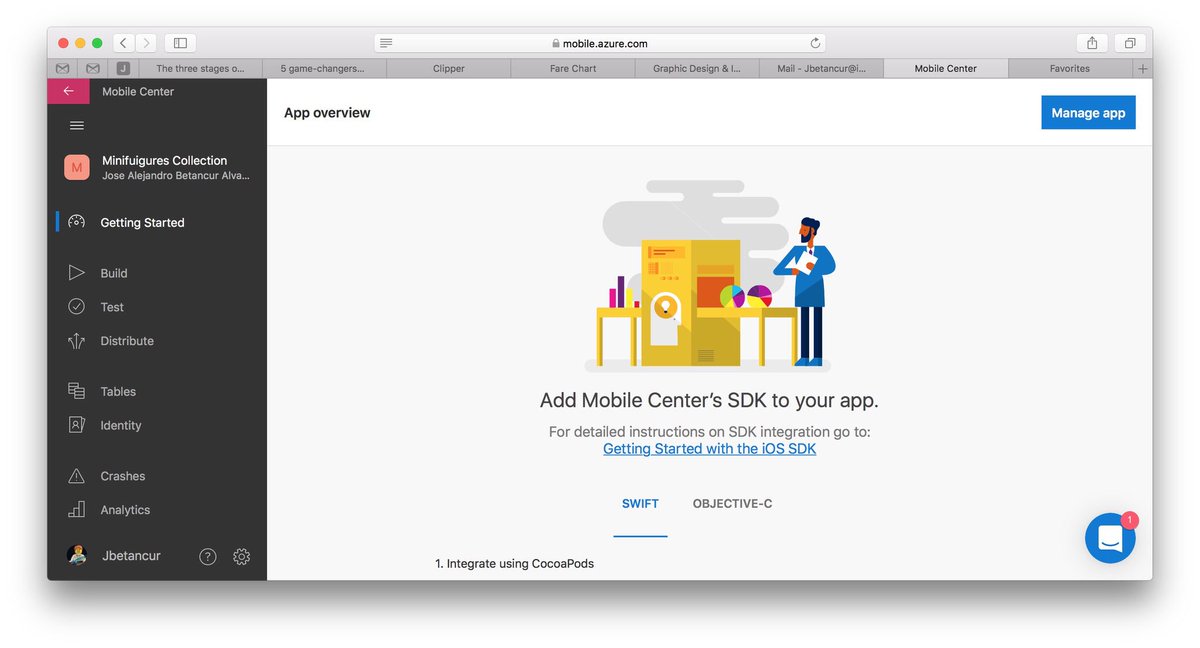Click the Tables icon
The height and width of the screenshot is (648, 1200).
click(76, 391)
